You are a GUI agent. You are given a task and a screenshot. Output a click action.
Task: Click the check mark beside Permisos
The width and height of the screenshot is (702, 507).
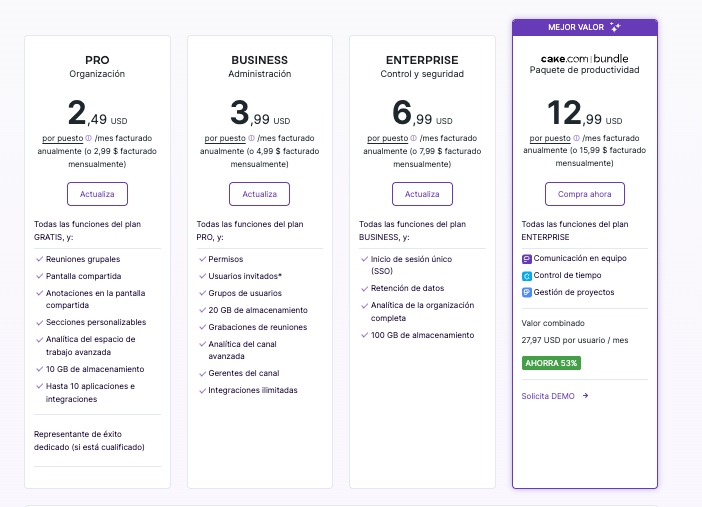202,259
